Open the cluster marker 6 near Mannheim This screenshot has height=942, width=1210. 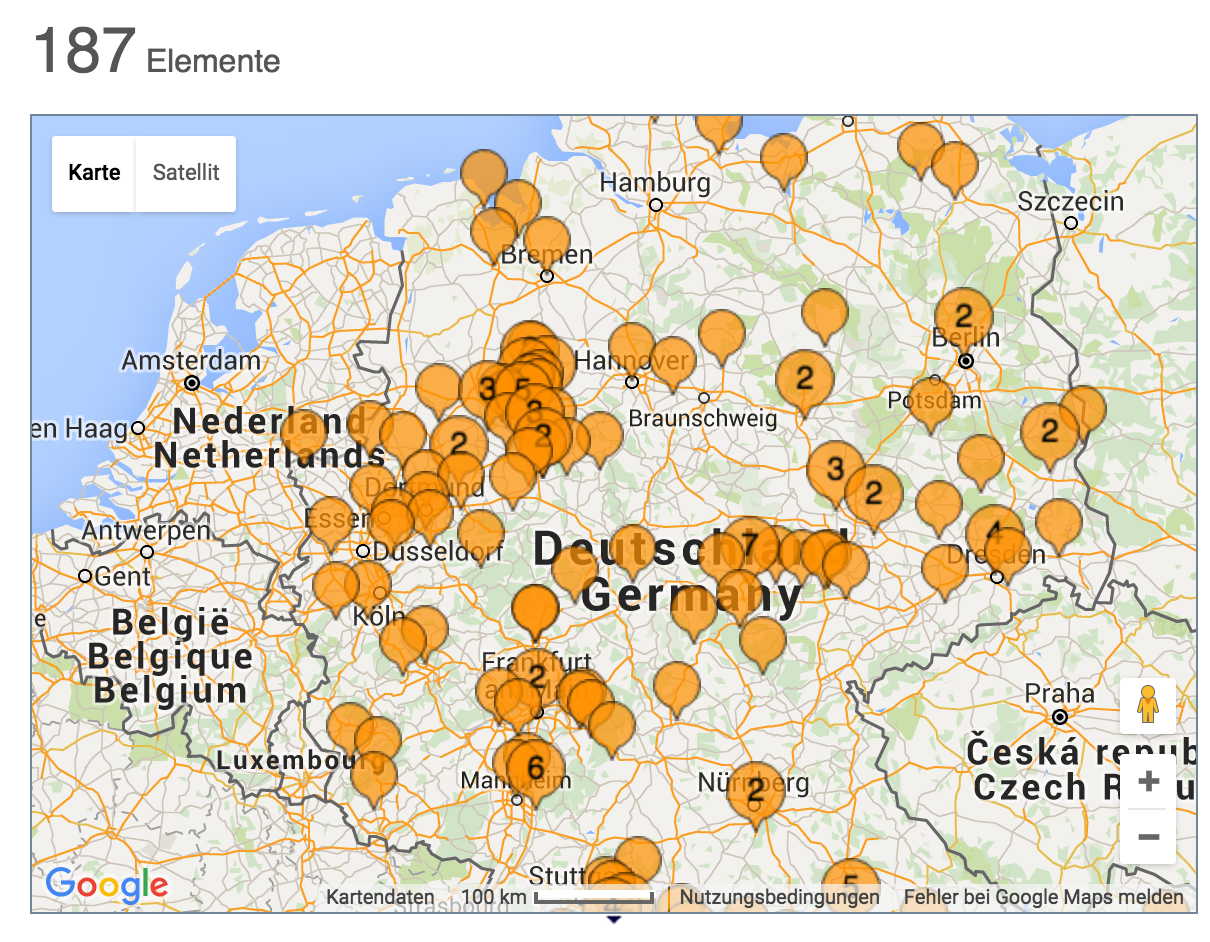tap(535, 767)
